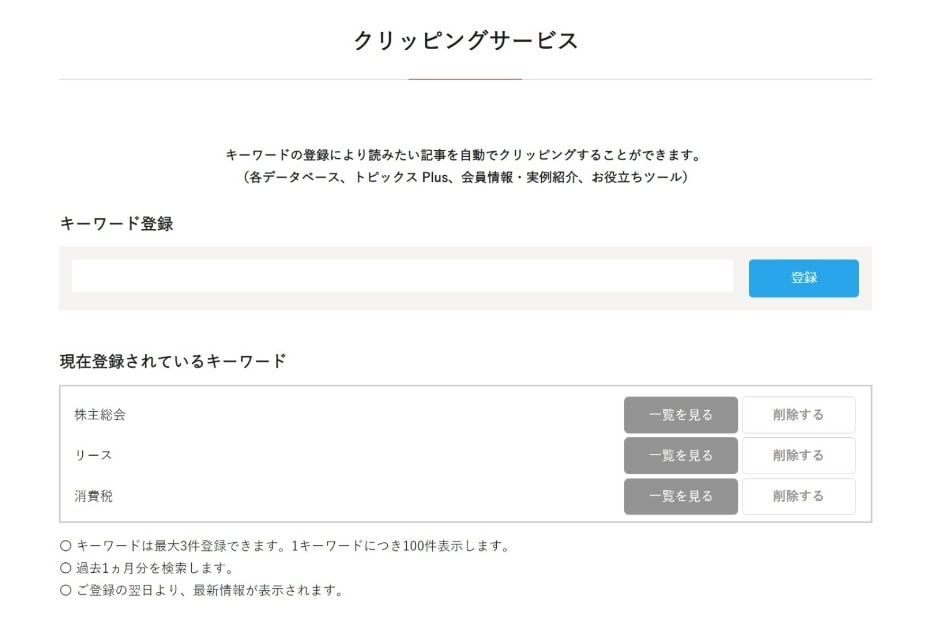The image size is (940, 620).
Task: Click the keyword registration input field
Action: point(402,276)
